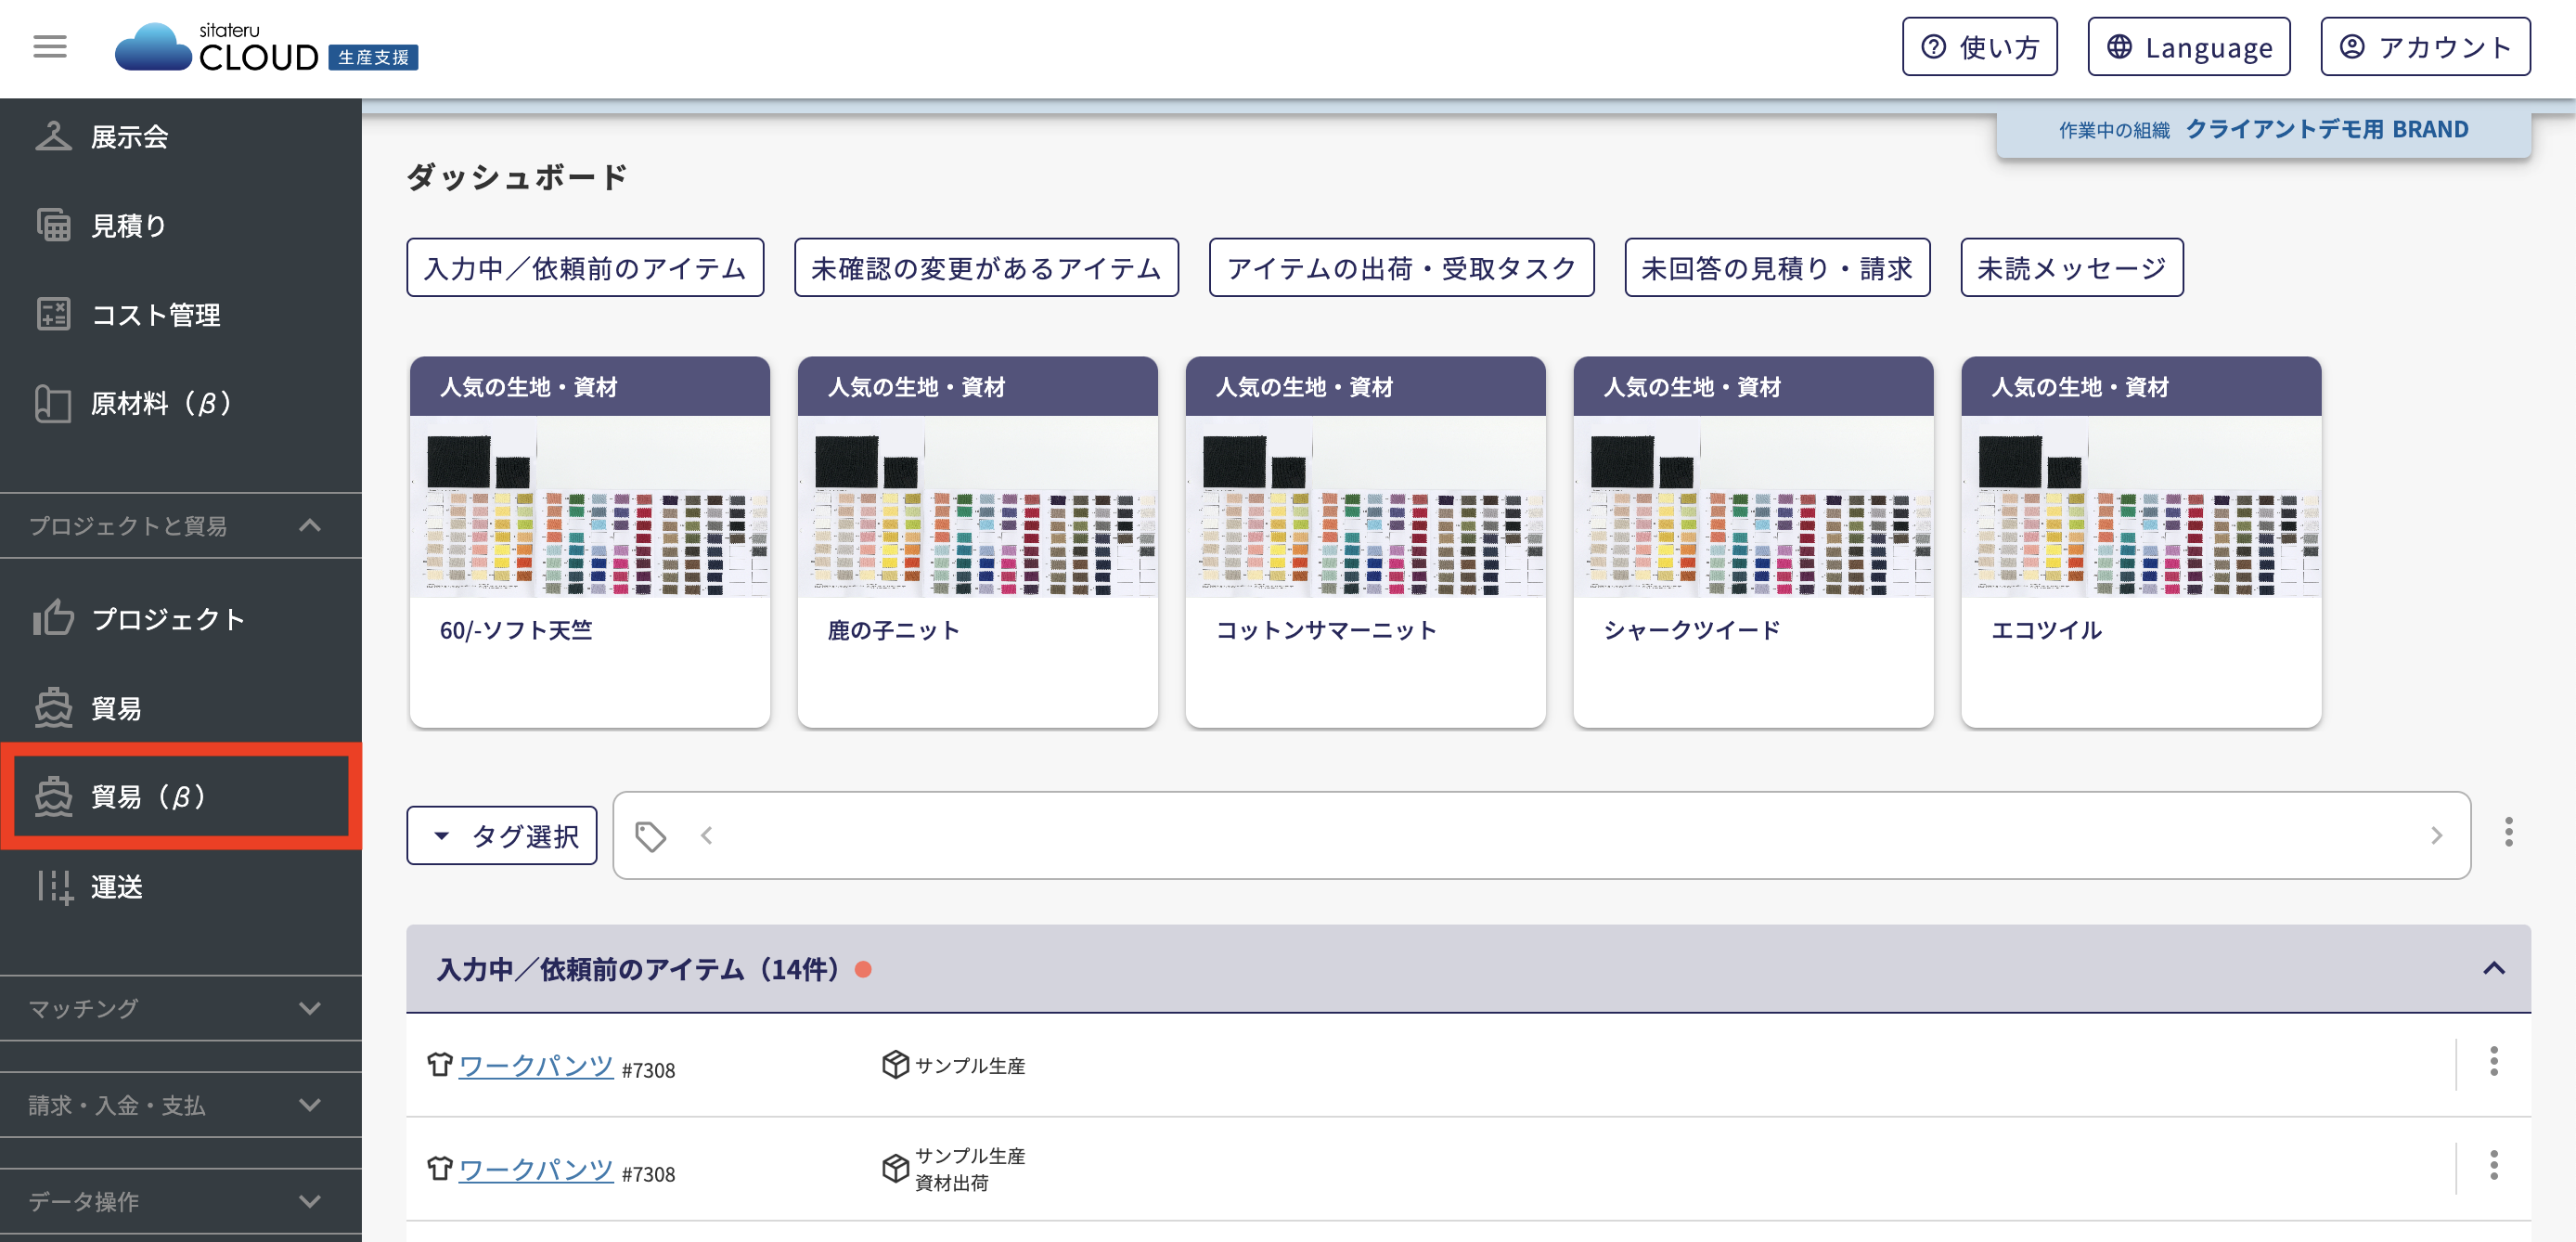Click the 原材料 fabric icon
This screenshot has height=1242, width=2576.
click(x=53, y=403)
